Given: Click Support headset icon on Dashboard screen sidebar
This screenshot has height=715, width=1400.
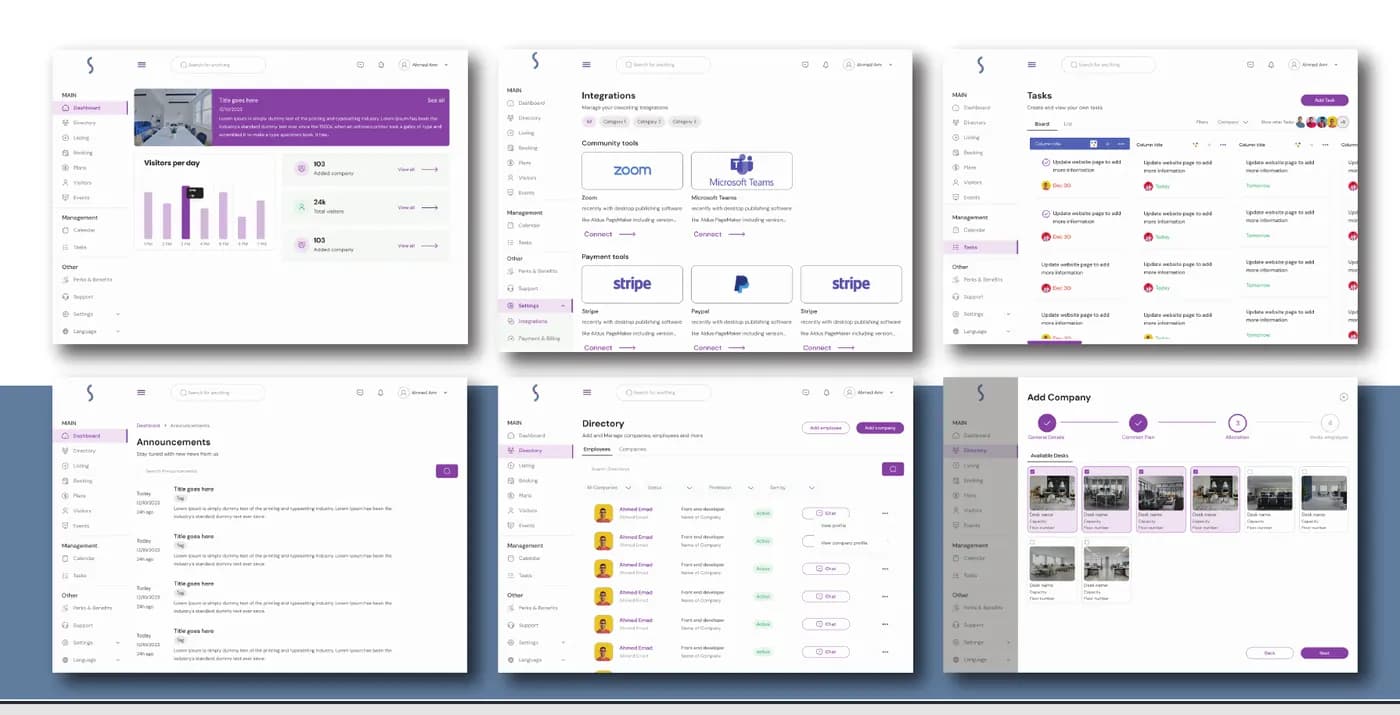Looking at the screenshot, I should (x=66, y=297).
